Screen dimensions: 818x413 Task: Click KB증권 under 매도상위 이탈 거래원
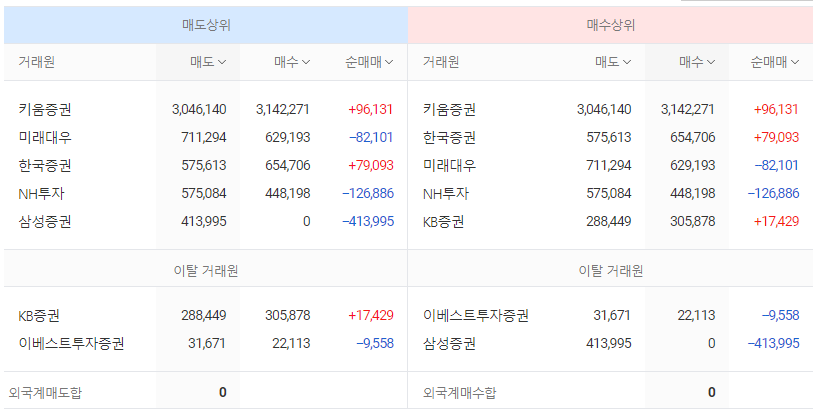(39, 315)
